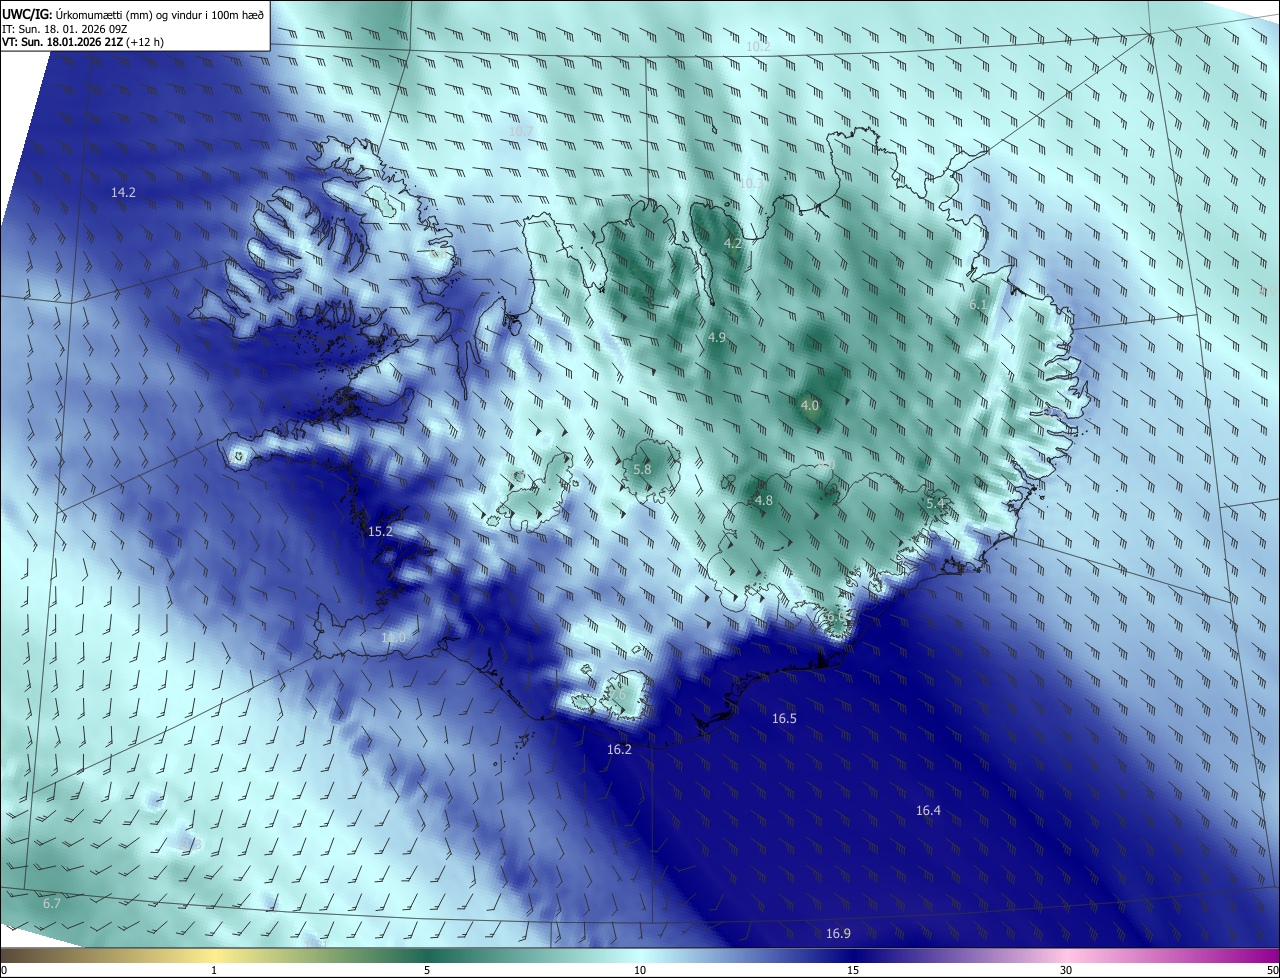This screenshot has width=1280, height=978.
Task: Click the 16.4 value label on the map
Action: coord(928,810)
